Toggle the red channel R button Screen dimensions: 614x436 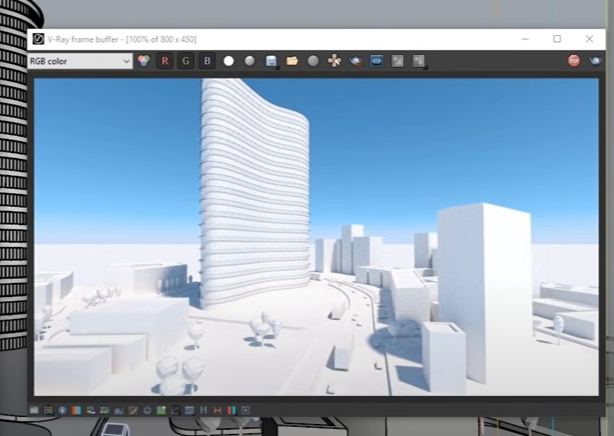click(165, 61)
